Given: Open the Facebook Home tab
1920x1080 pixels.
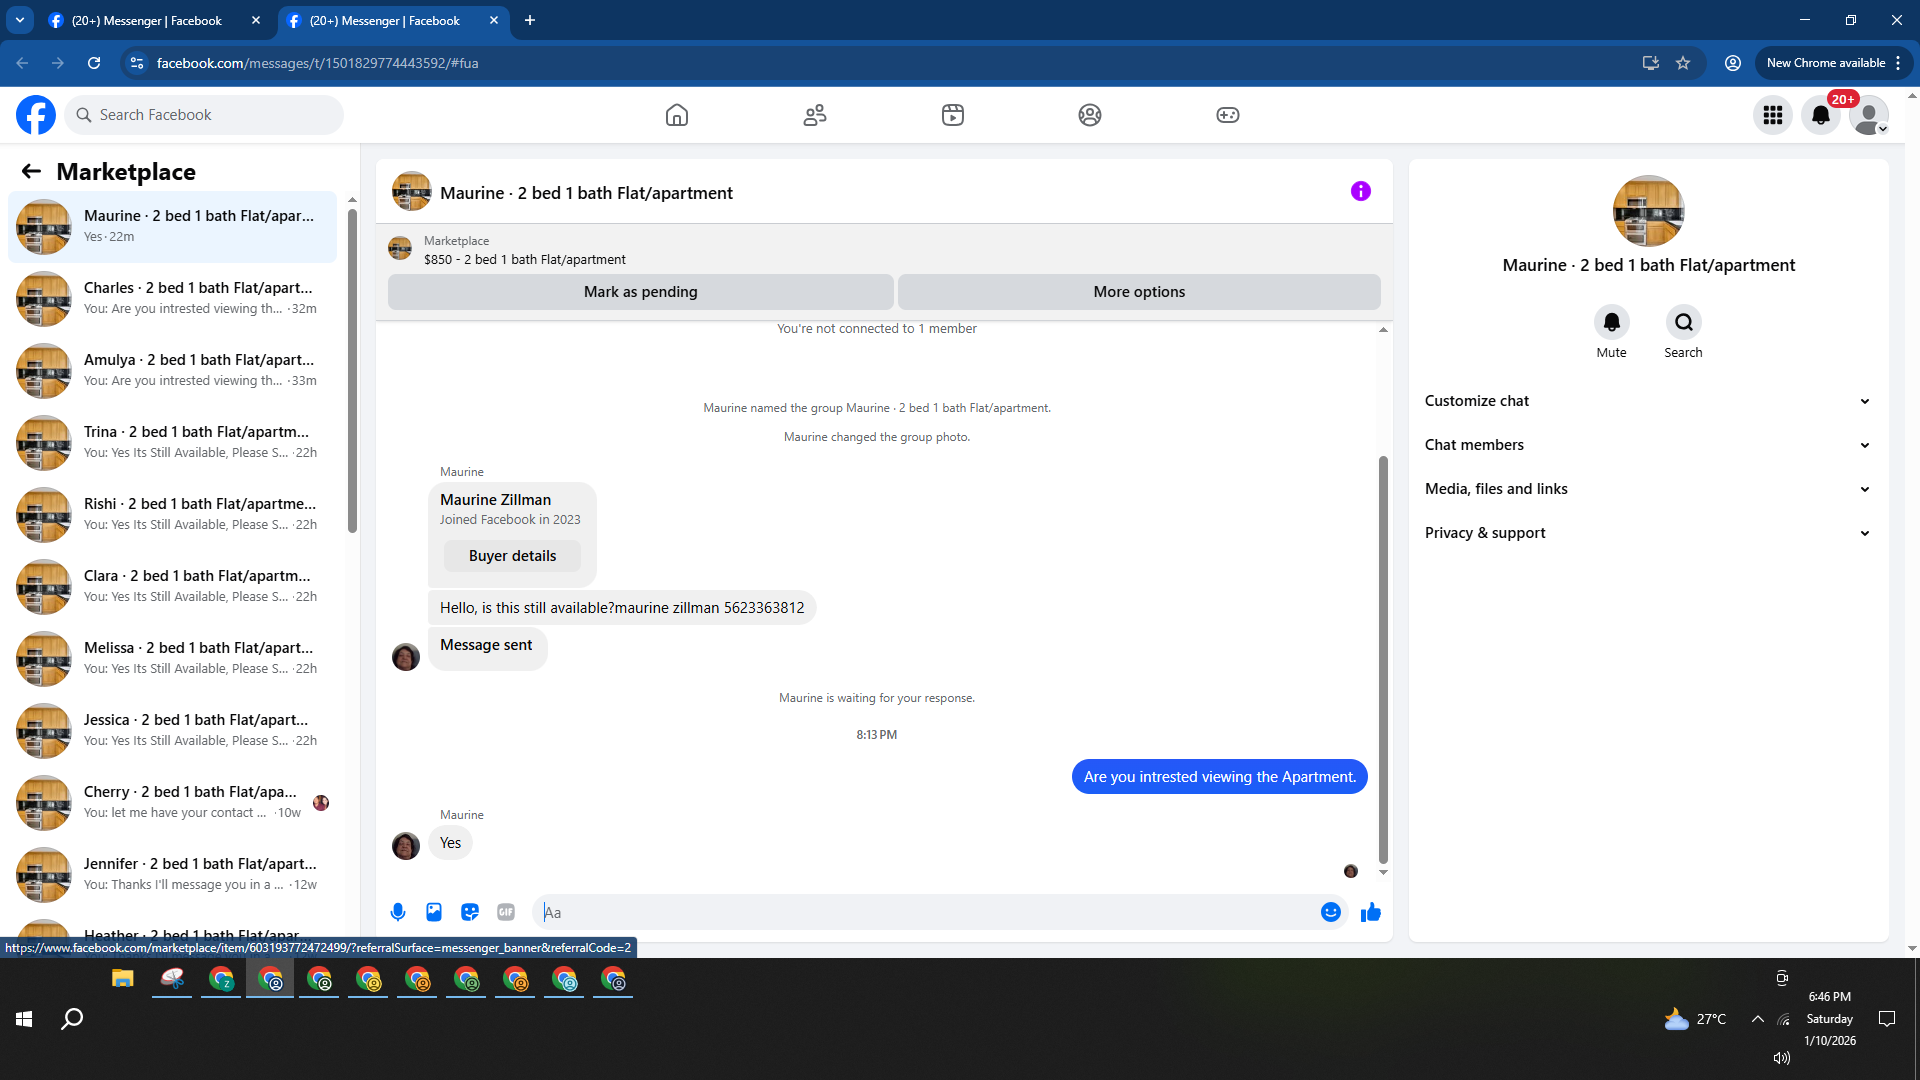Looking at the screenshot, I should (677, 115).
